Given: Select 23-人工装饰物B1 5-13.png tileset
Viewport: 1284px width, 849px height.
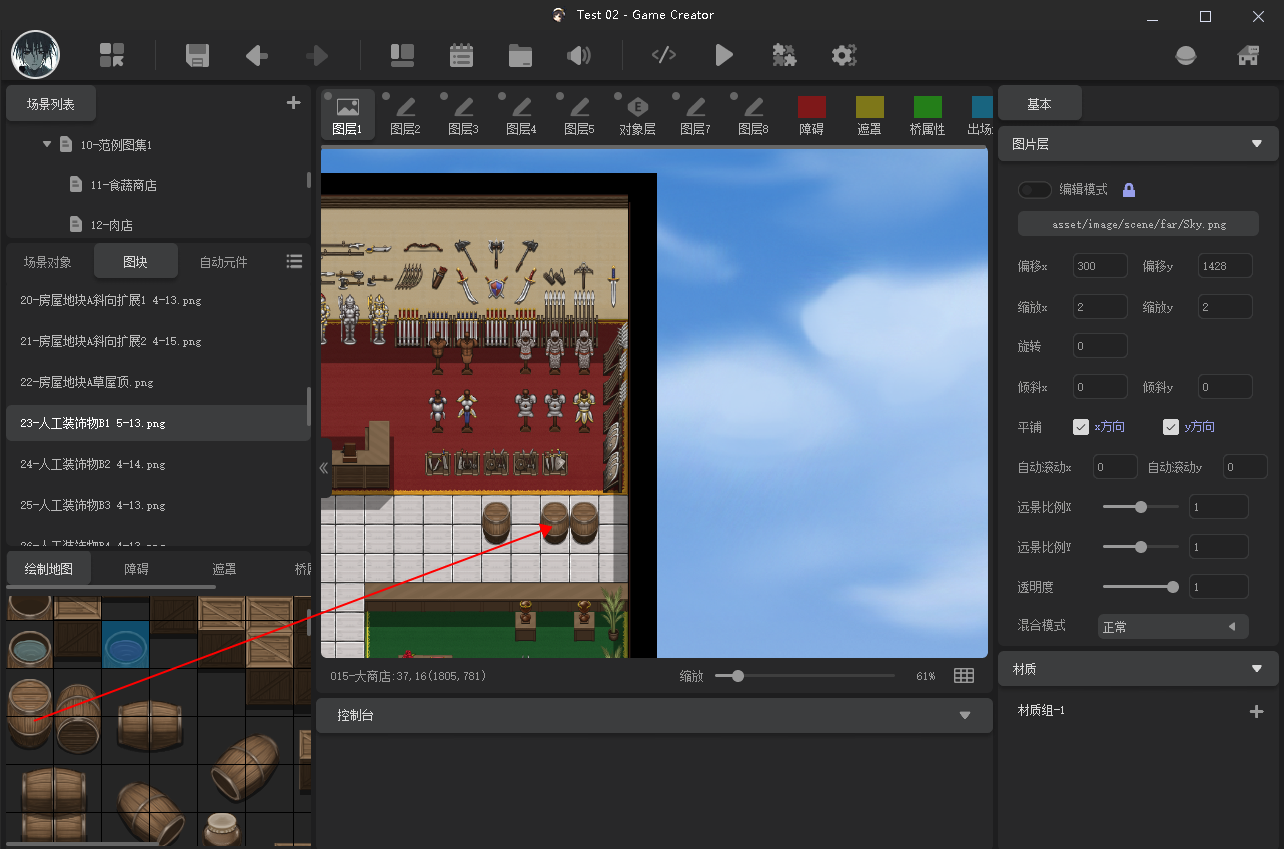Looking at the screenshot, I should pos(158,423).
